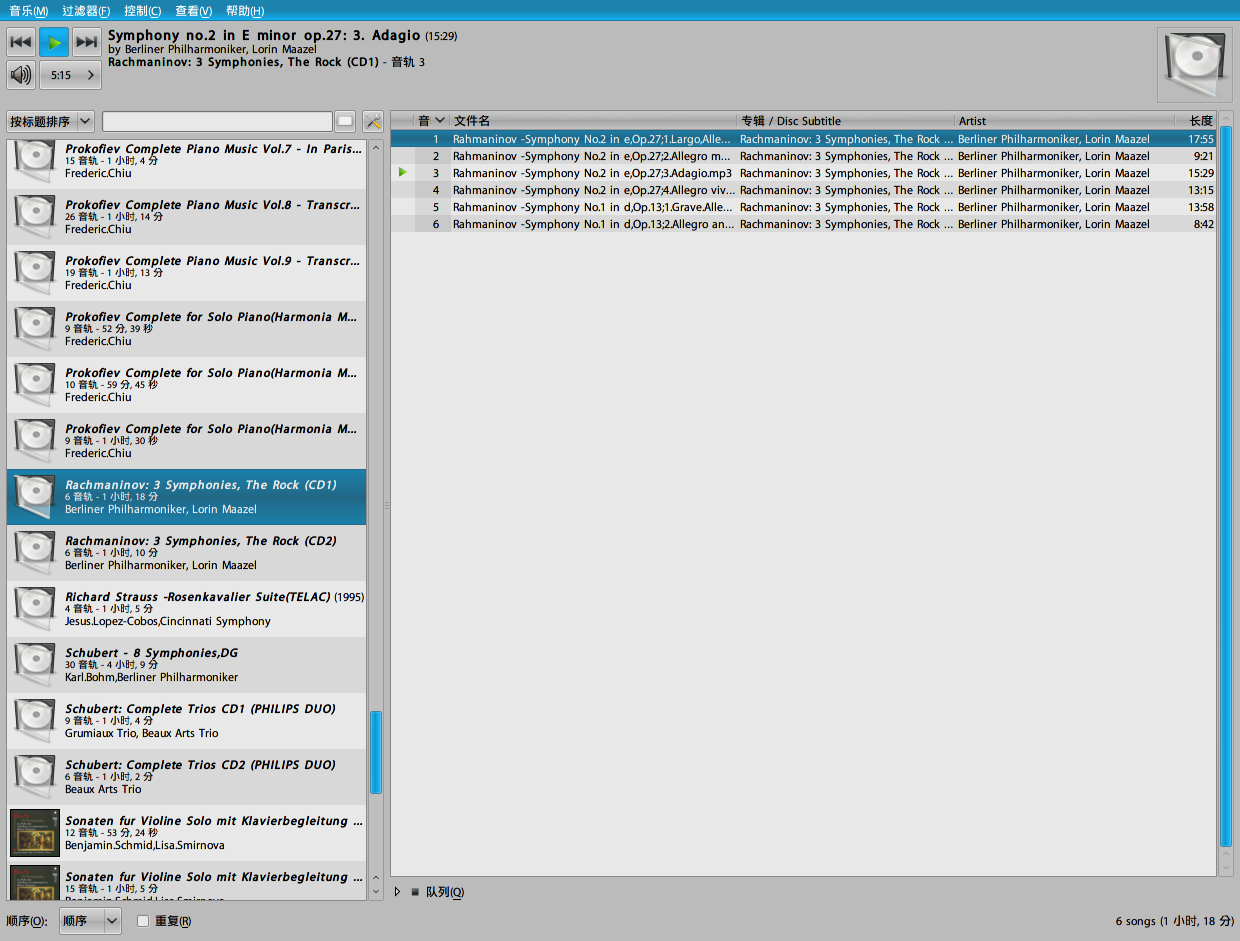Click the 17:55 duration cell

pyautogui.click(x=1201, y=139)
